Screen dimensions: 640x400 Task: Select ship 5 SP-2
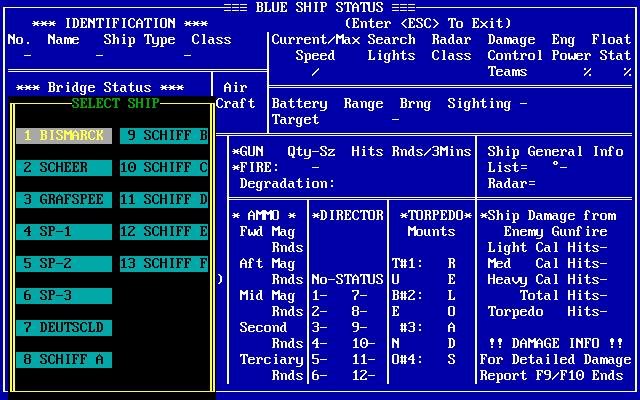[64, 264]
